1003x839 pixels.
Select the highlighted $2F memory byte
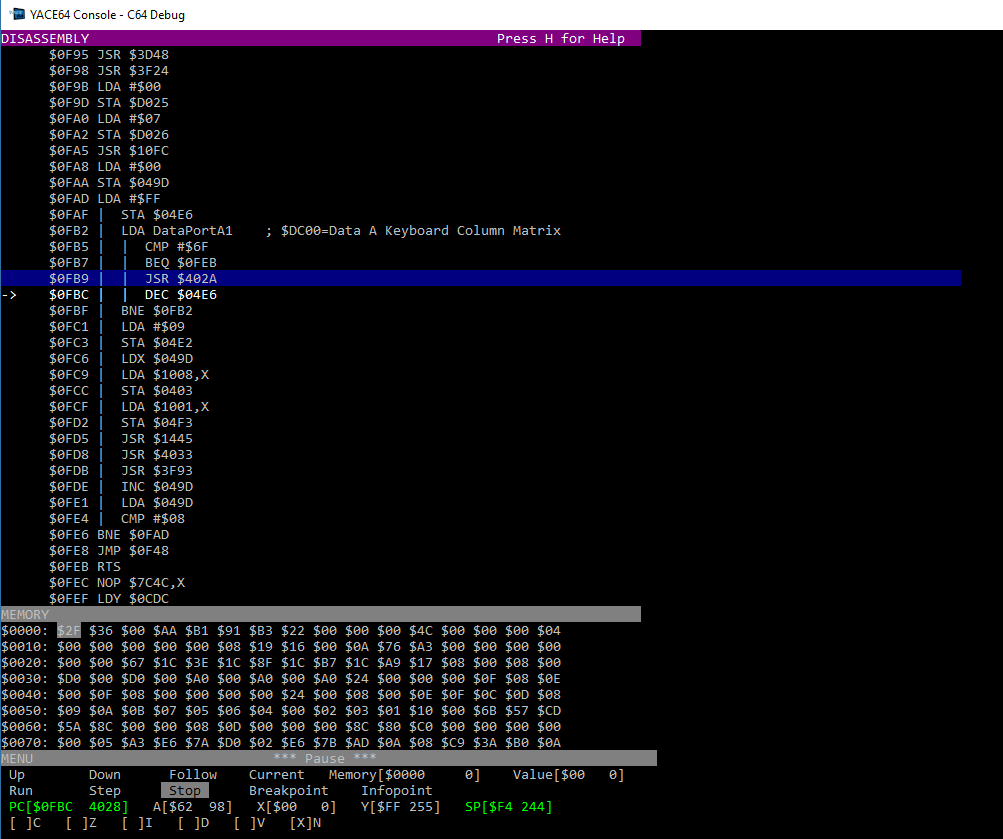69,630
